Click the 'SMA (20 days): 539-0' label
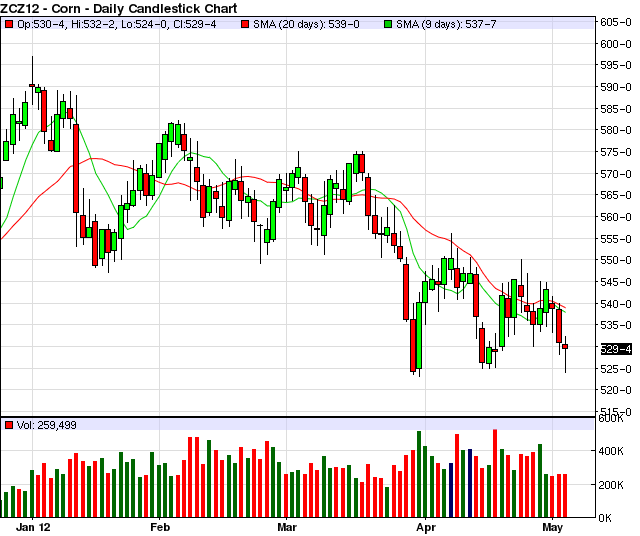 tap(306, 24)
